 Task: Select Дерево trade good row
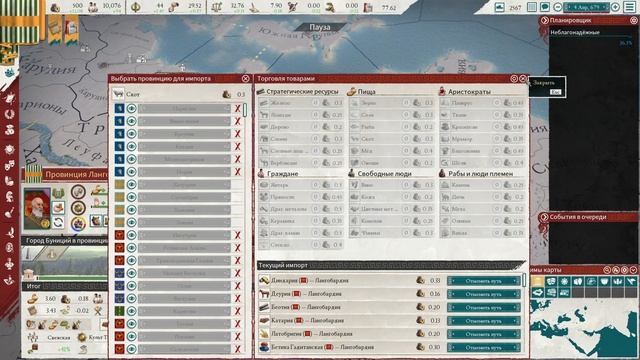(x=300, y=127)
